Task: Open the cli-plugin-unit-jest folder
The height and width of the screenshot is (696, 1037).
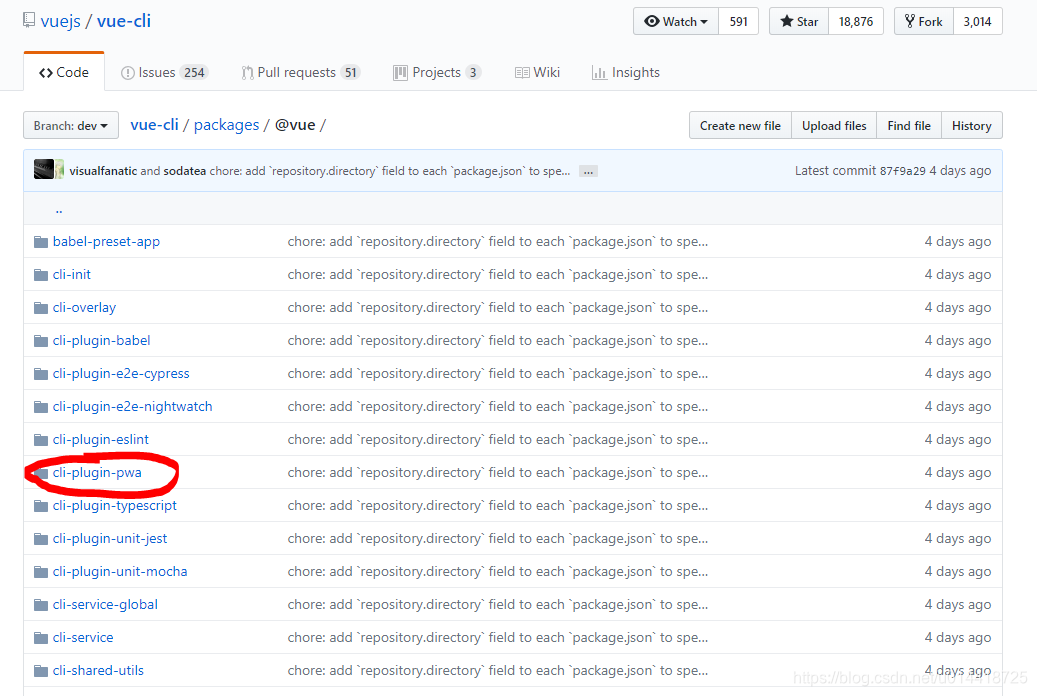Action: pyautogui.click(x=110, y=539)
